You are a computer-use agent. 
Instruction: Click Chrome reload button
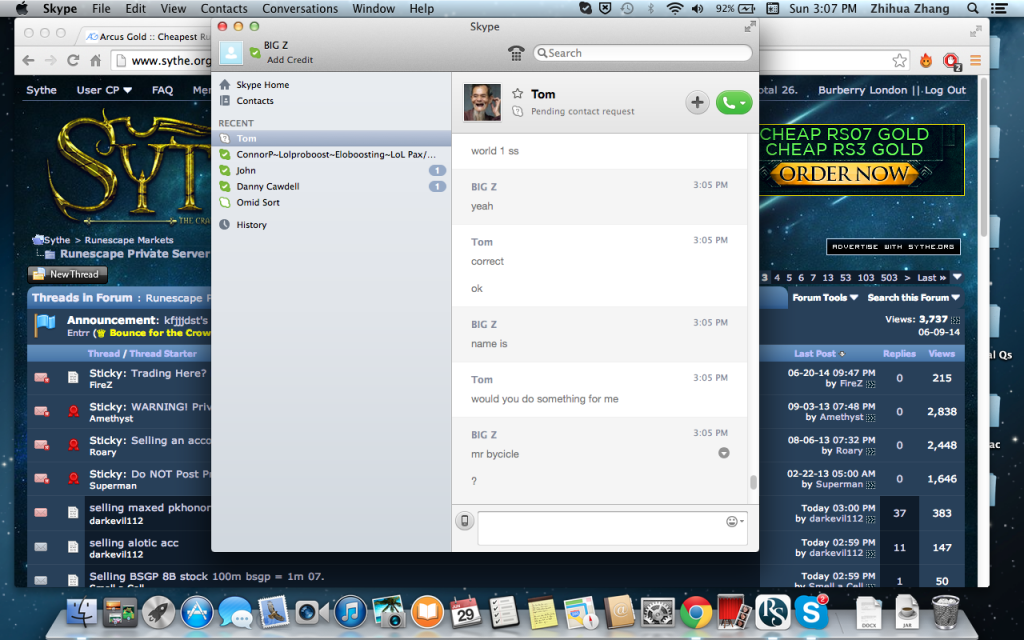(x=73, y=61)
